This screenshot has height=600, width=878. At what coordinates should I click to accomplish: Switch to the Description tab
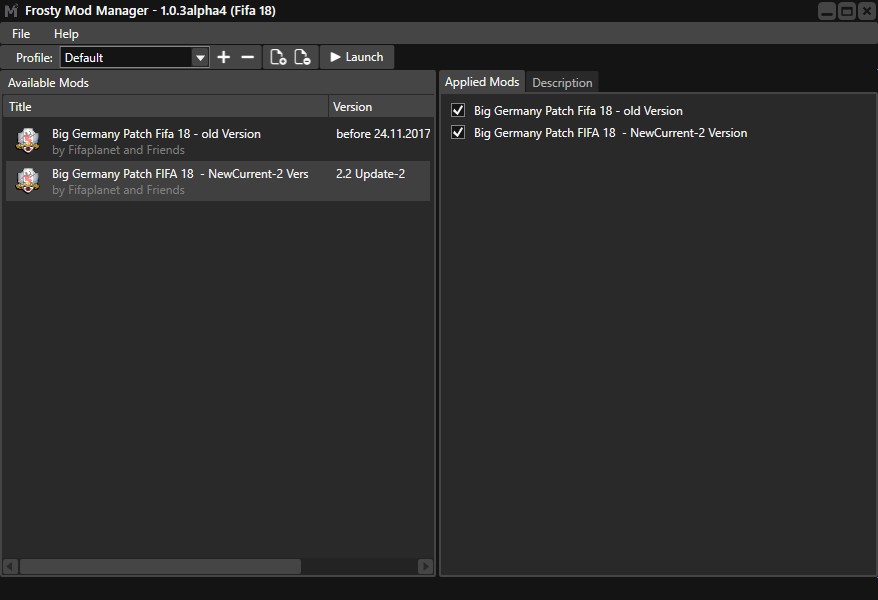[562, 83]
